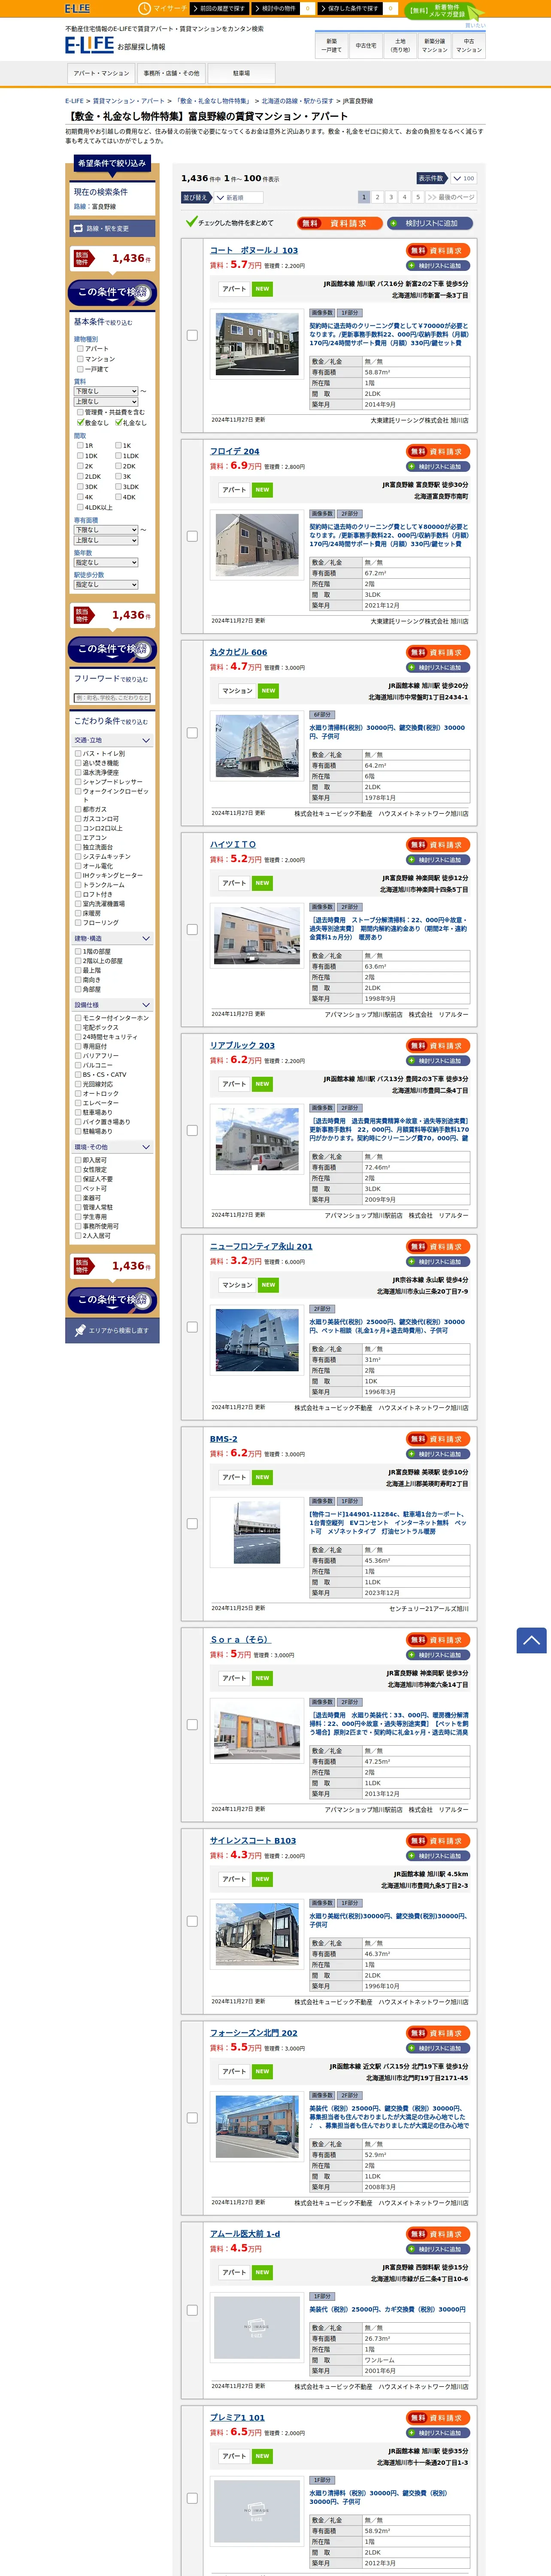This screenshot has height=2576, width=551.
Task: Click the E-LIFE site logo
Action: click(x=89, y=45)
